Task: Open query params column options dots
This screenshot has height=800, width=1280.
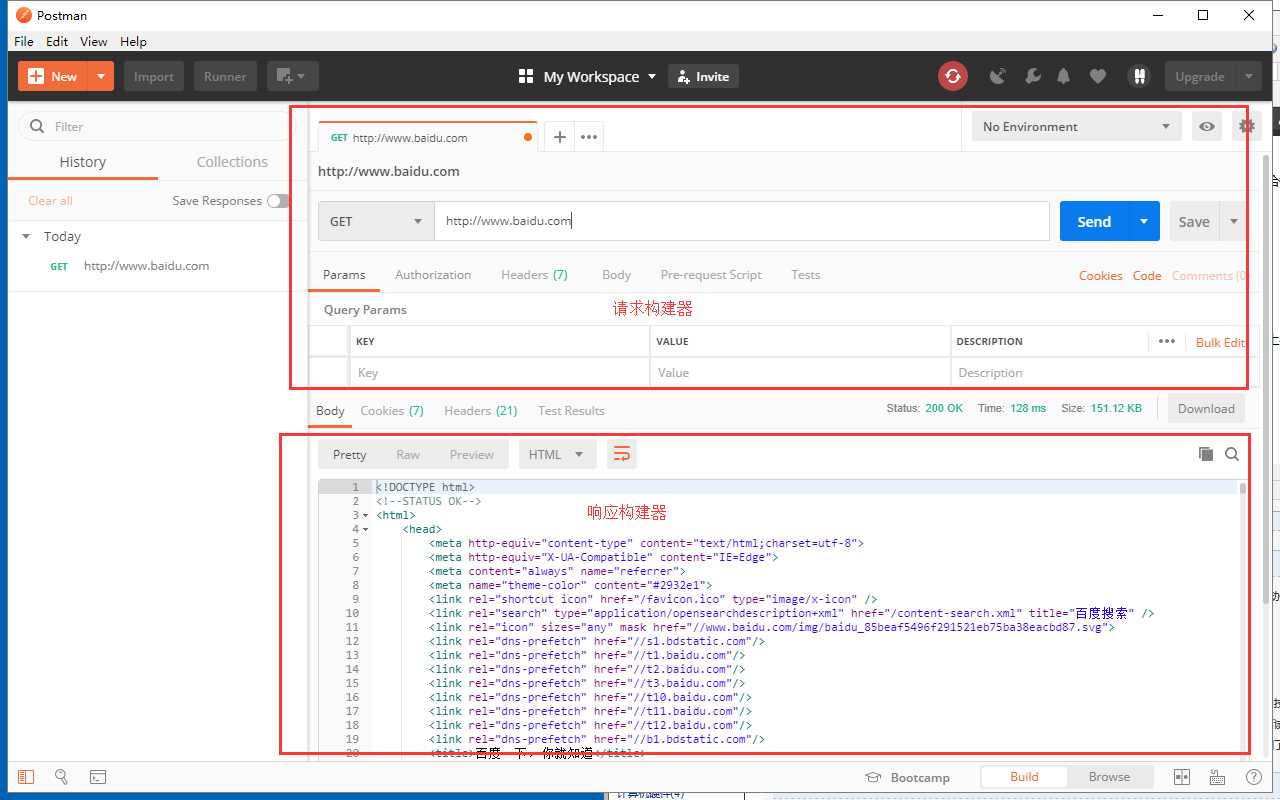Action: click(1166, 341)
